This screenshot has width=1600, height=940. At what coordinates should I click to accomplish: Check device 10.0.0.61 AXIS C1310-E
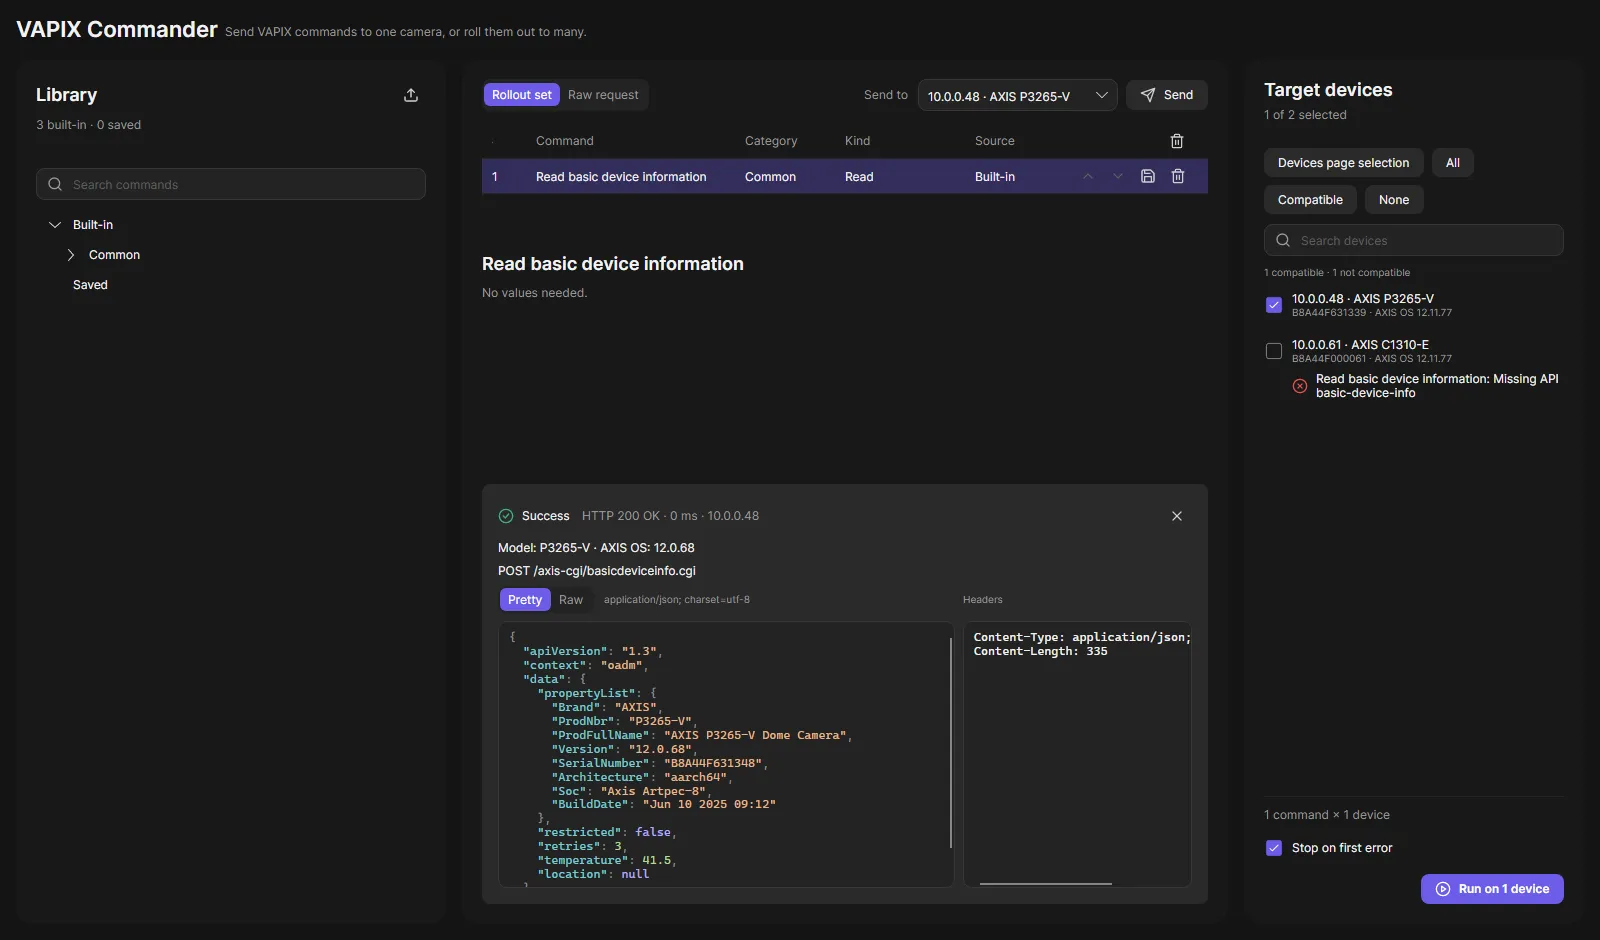pos(1274,351)
